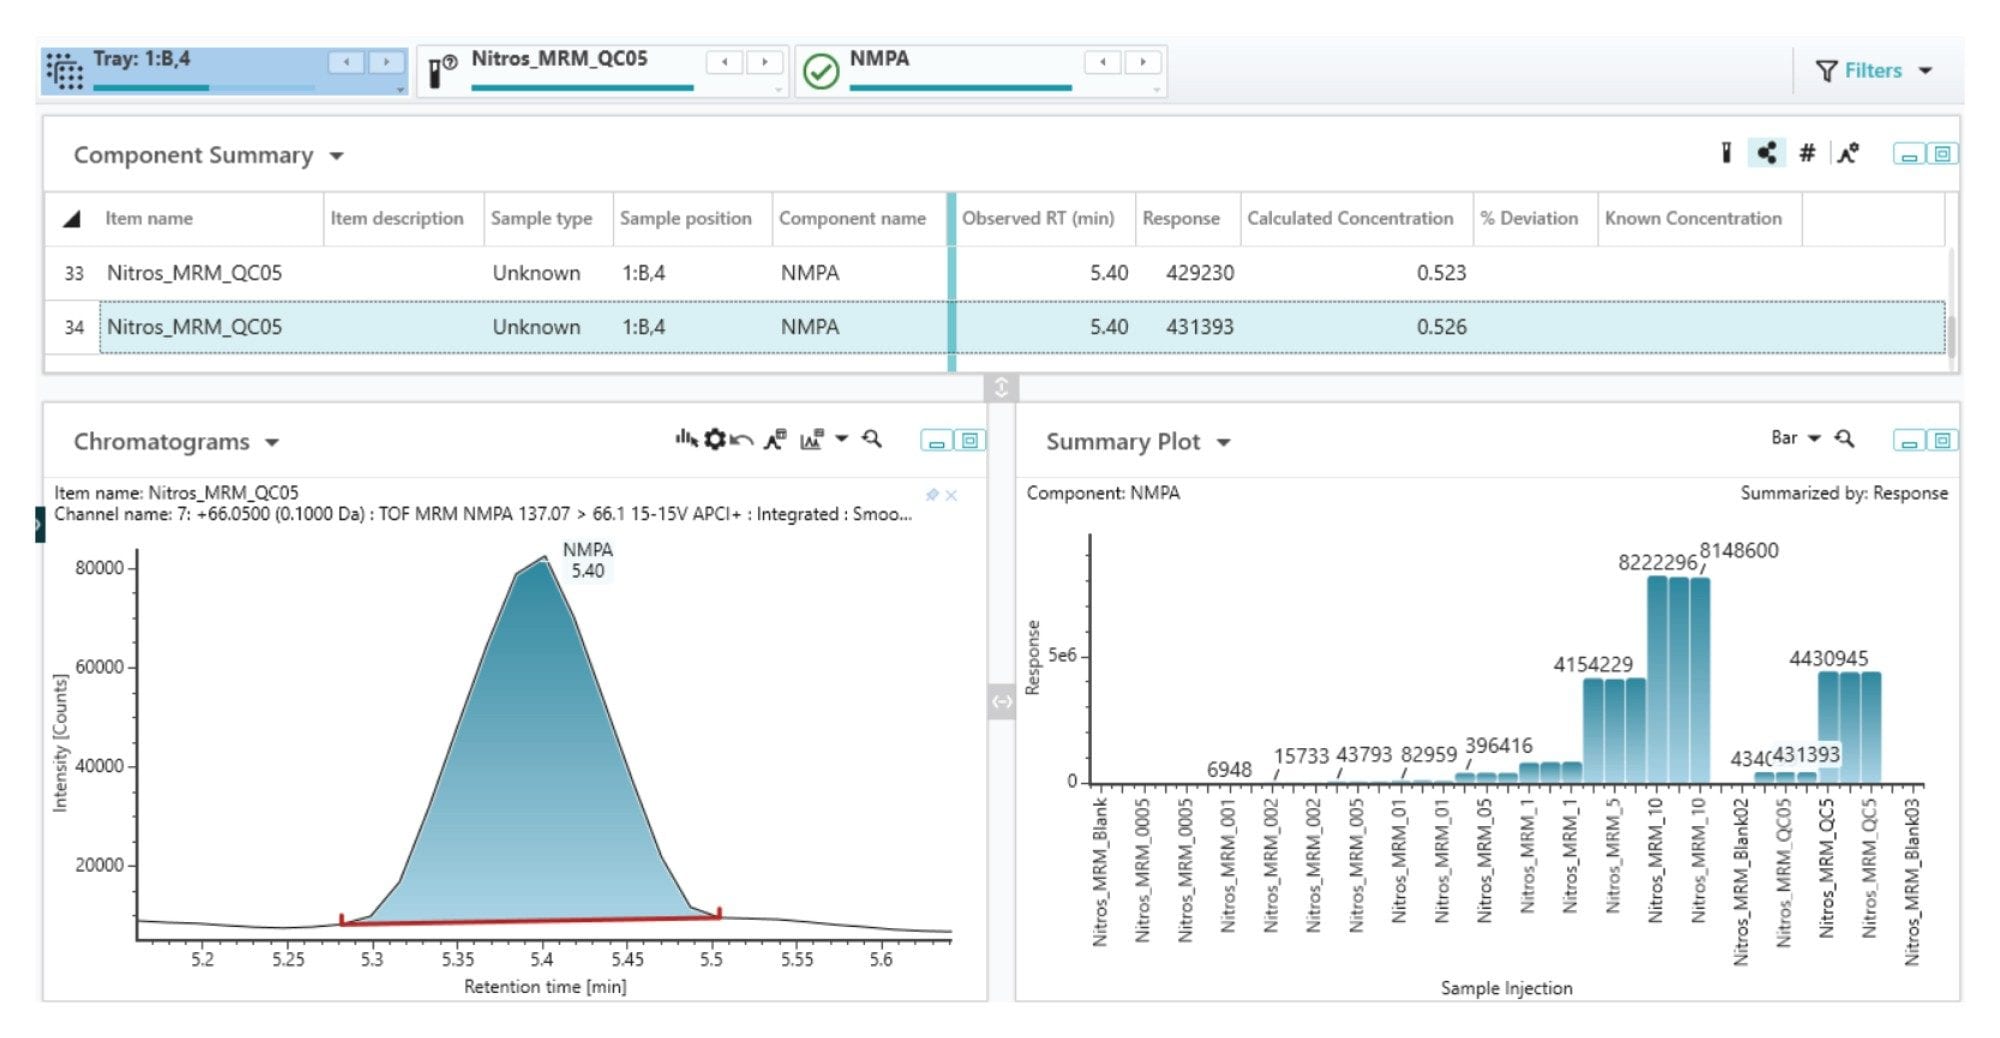The width and height of the screenshot is (2000, 1038).
Task: Click the 4154229 bar in Summary Plot
Action: 1593,731
